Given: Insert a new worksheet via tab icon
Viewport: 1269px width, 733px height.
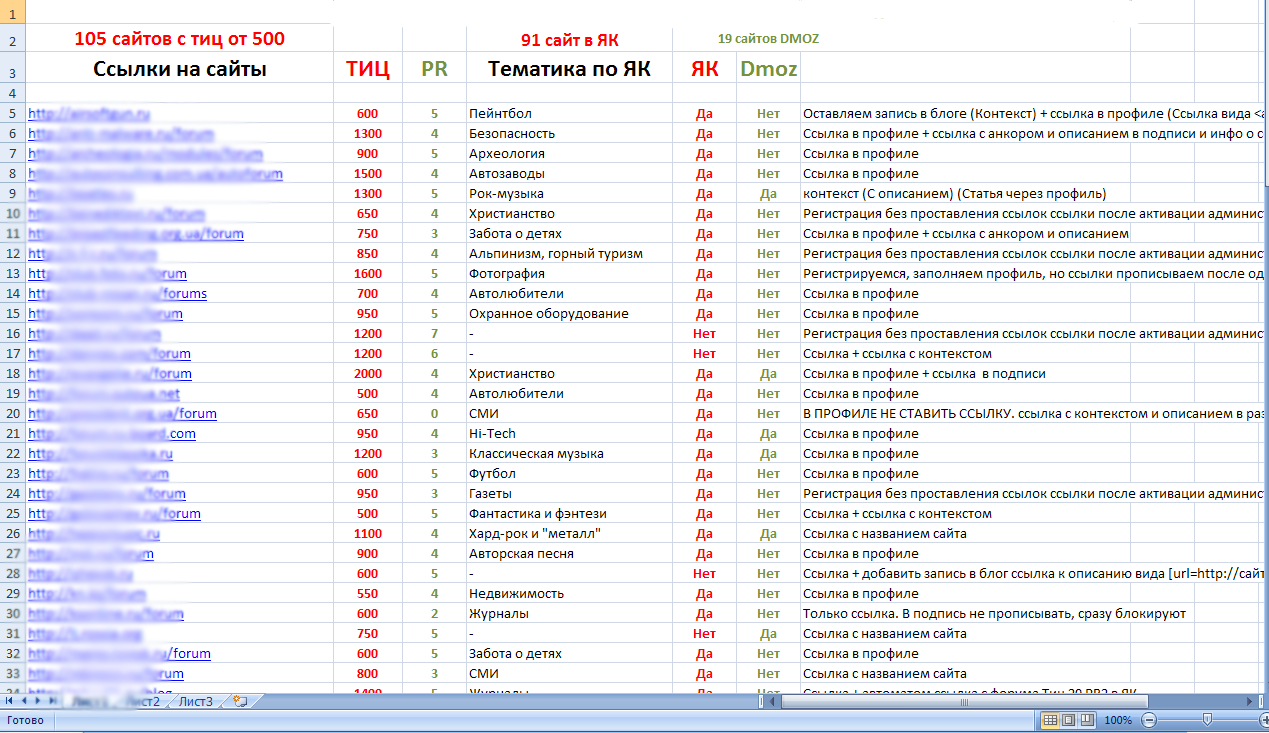Looking at the screenshot, I should (x=240, y=701).
